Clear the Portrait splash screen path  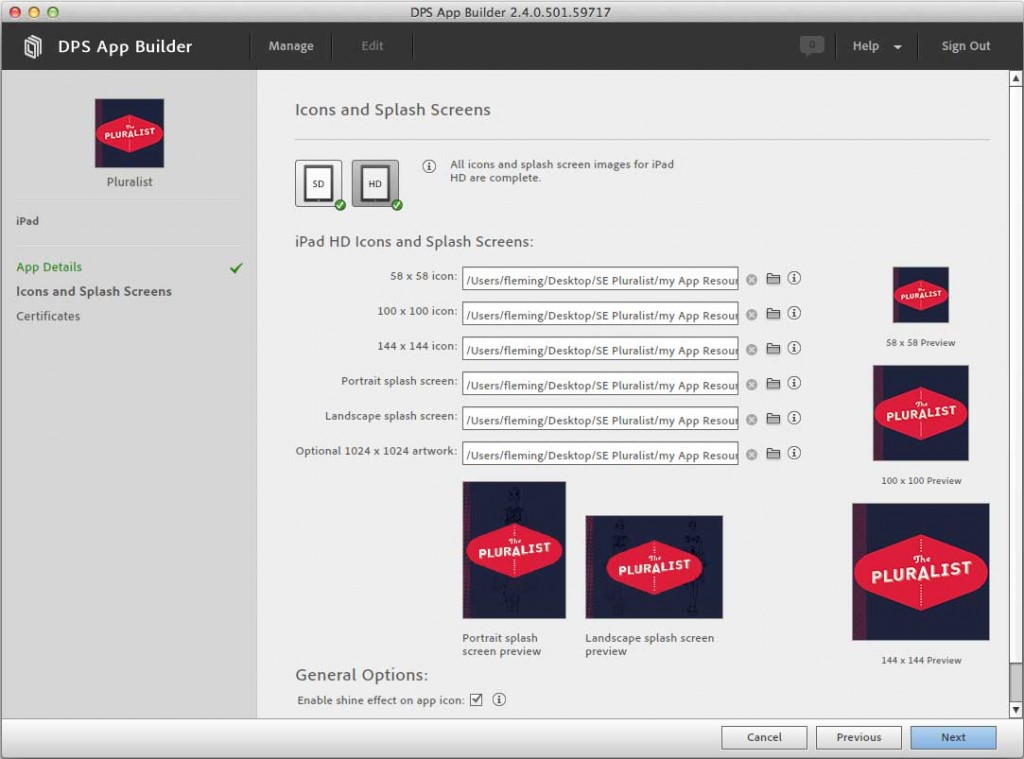(x=752, y=384)
